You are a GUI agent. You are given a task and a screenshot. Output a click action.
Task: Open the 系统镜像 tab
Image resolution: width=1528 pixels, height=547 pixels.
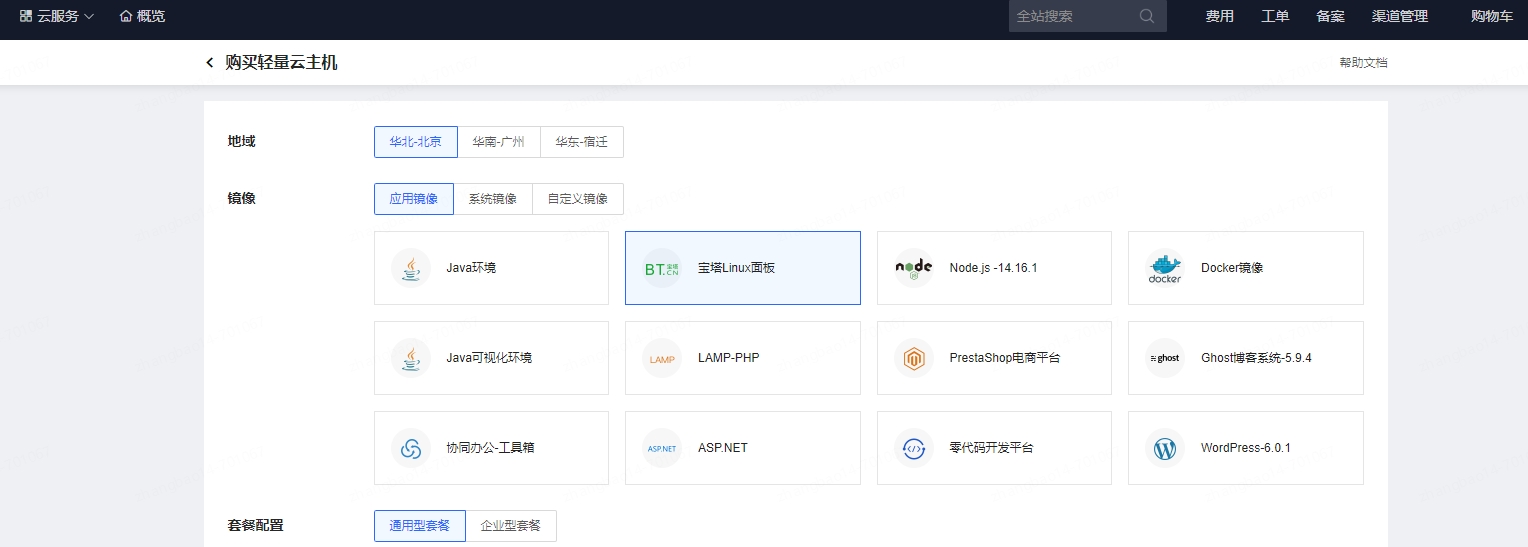[x=492, y=199]
